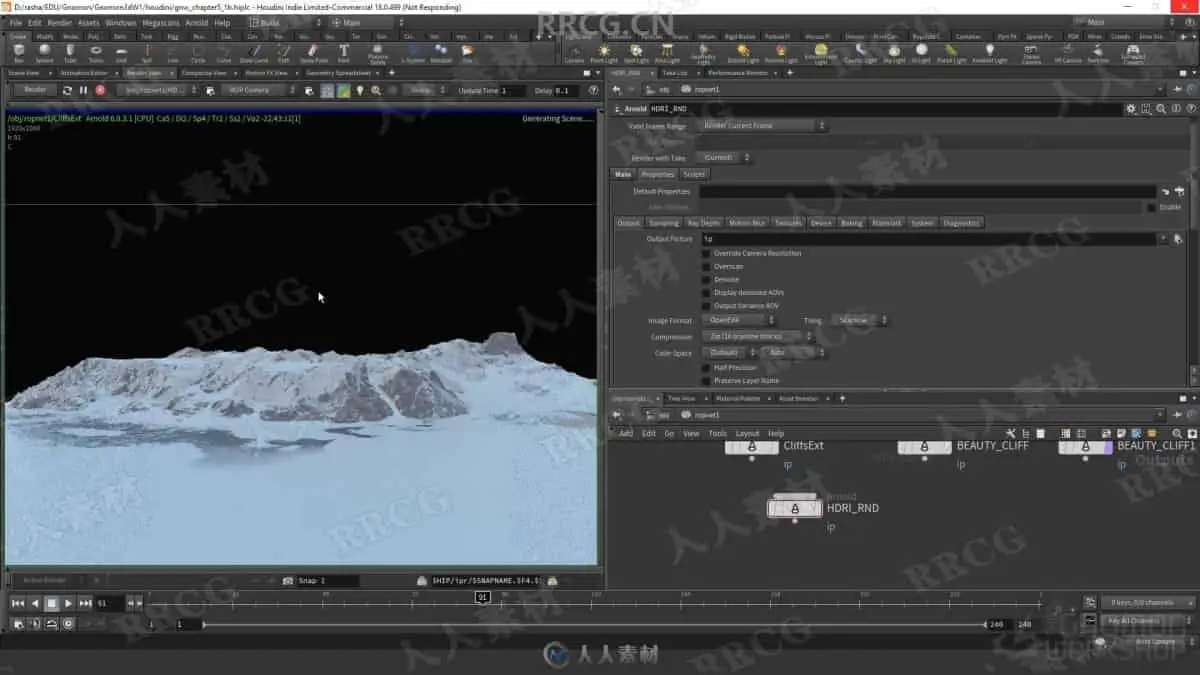Image resolution: width=1200 pixels, height=675 pixels.
Task: Toggle Display denoised AOVs checkbox
Action: [x=706, y=292]
